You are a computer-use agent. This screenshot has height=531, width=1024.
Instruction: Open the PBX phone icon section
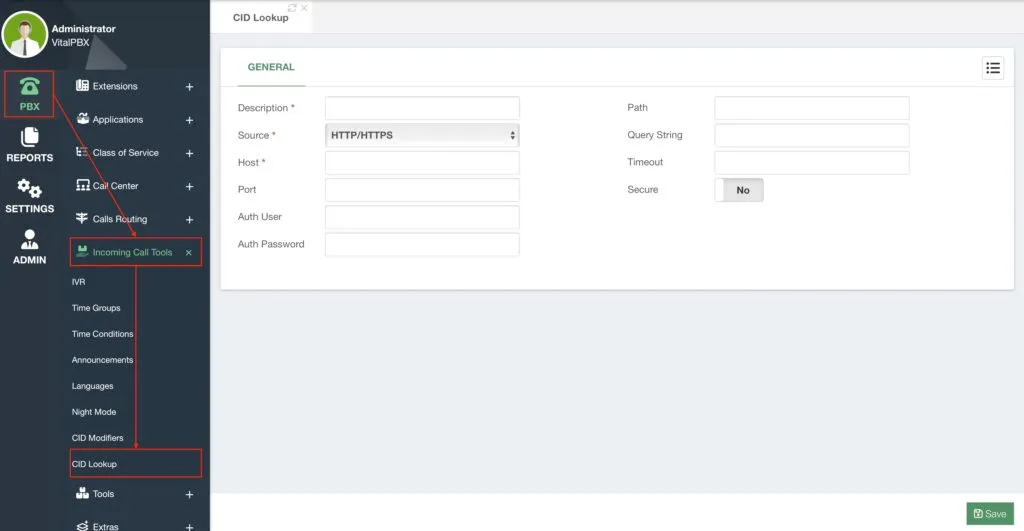[x=29, y=94]
